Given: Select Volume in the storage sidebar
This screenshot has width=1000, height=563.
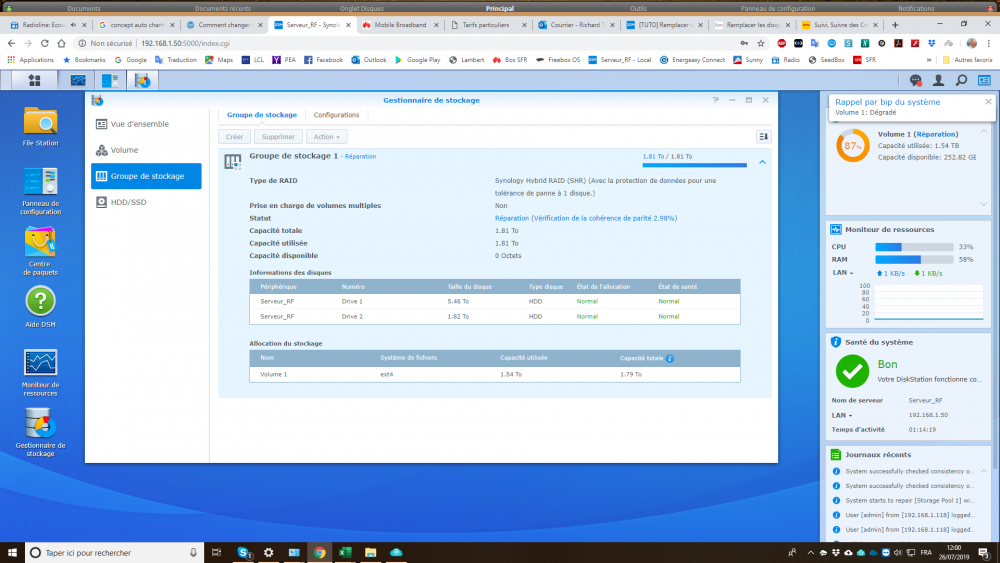Looking at the screenshot, I should 124,150.
